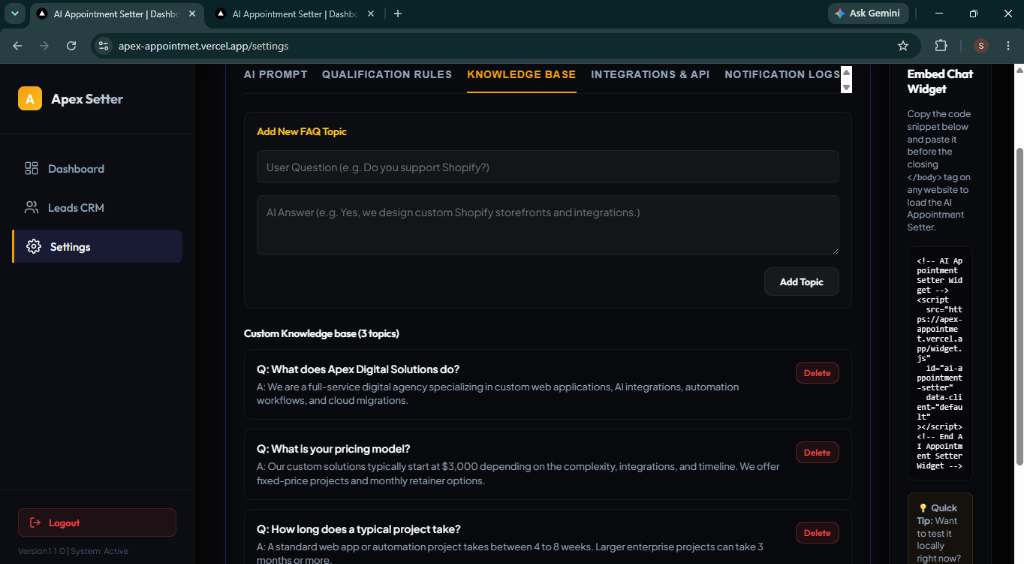
Task: Go back using browser back arrow
Action: [x=18, y=46]
